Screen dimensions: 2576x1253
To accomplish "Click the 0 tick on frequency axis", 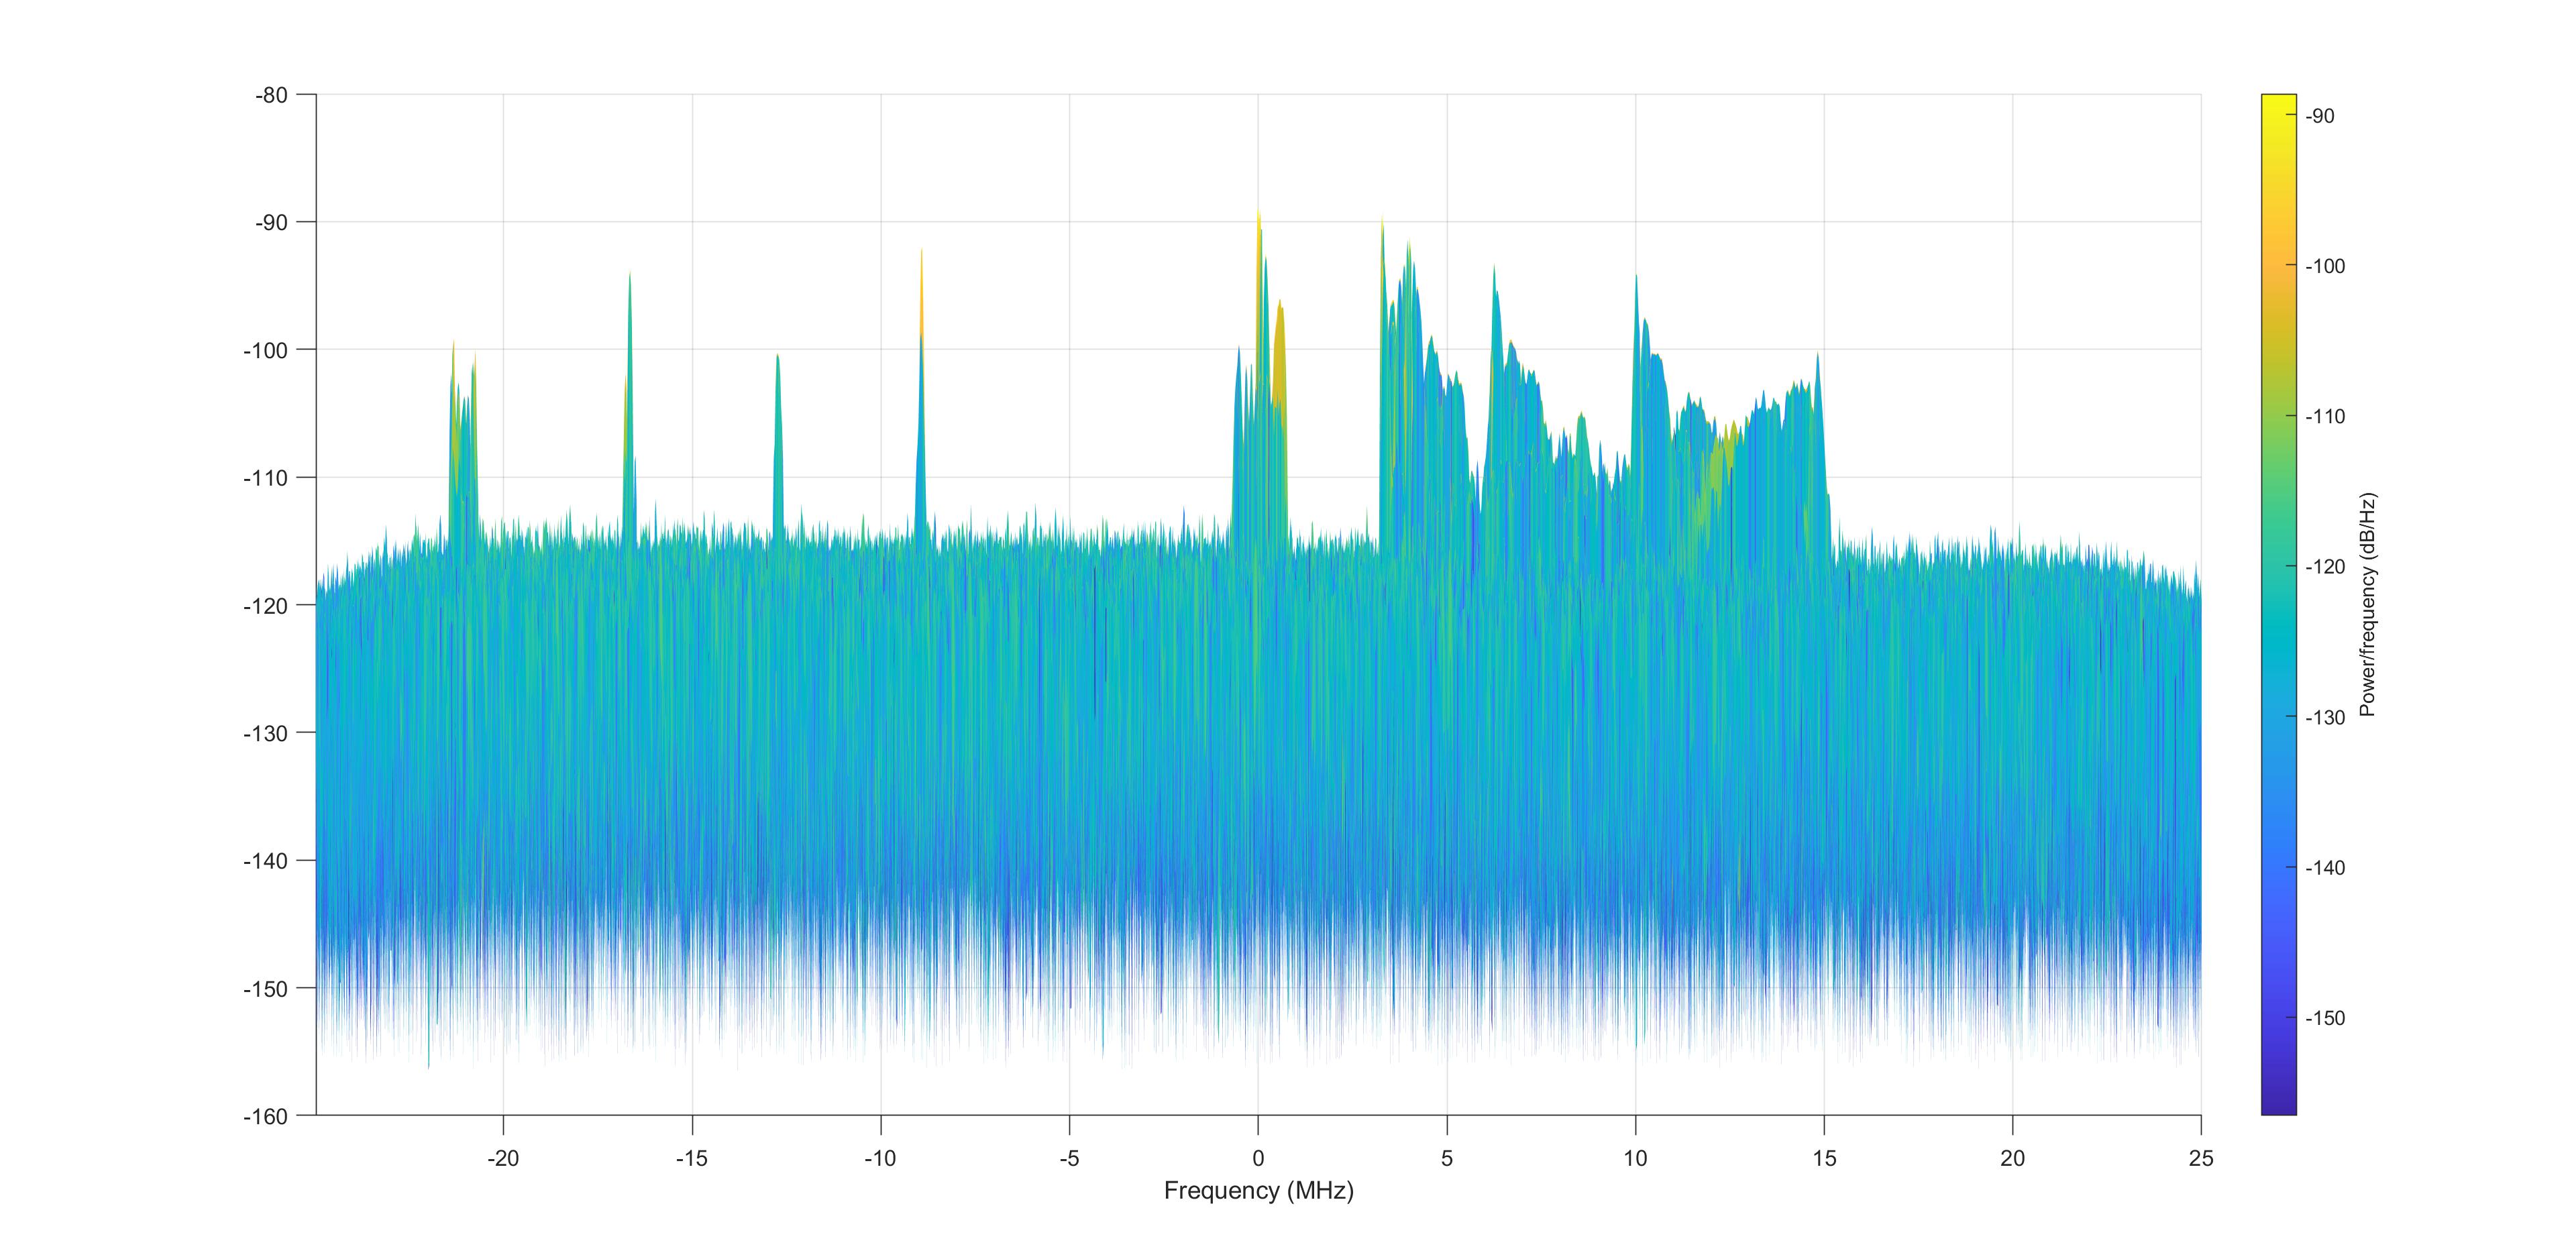I will pos(1258,1158).
